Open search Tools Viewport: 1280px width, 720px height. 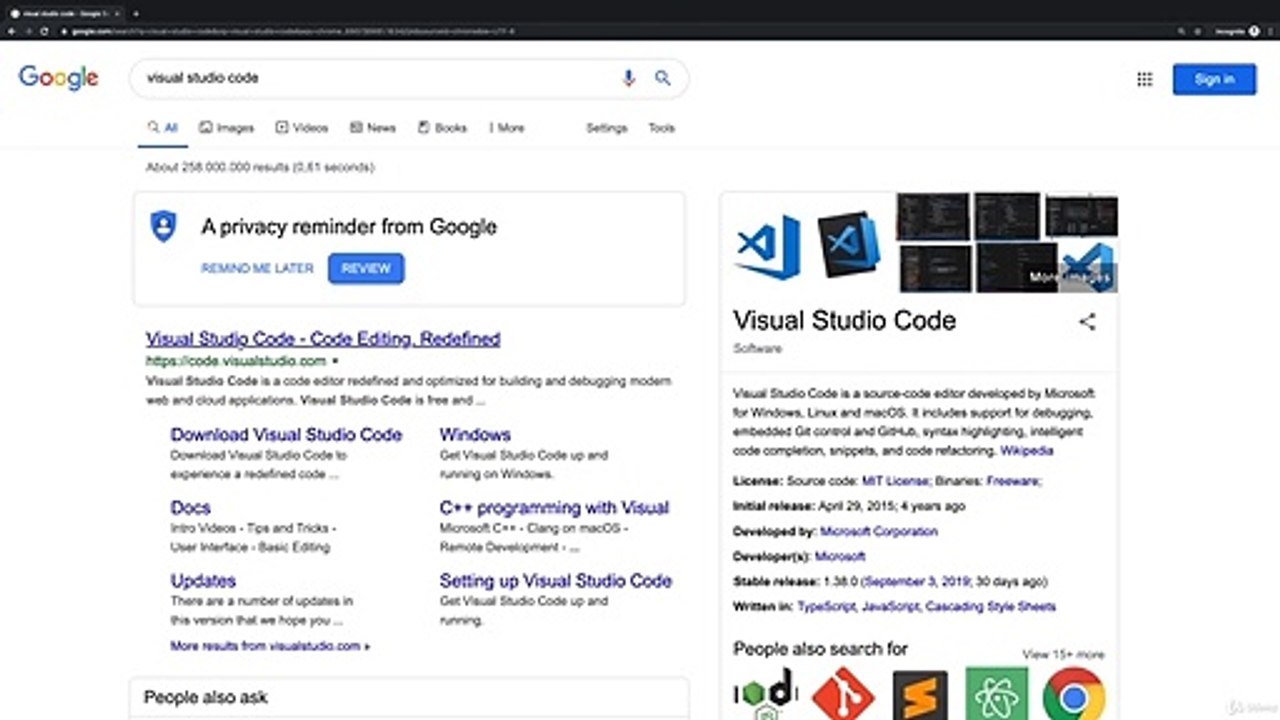662,128
